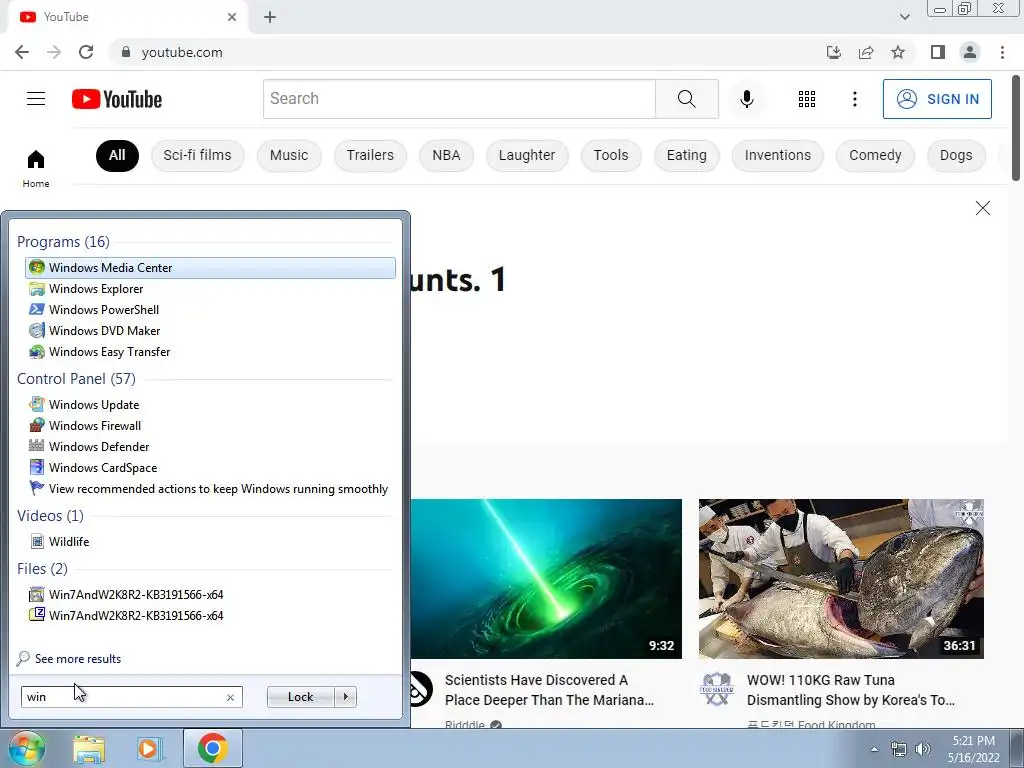The height and width of the screenshot is (768, 1024).
Task: Dismiss the banner with the X
Action: tap(982, 208)
